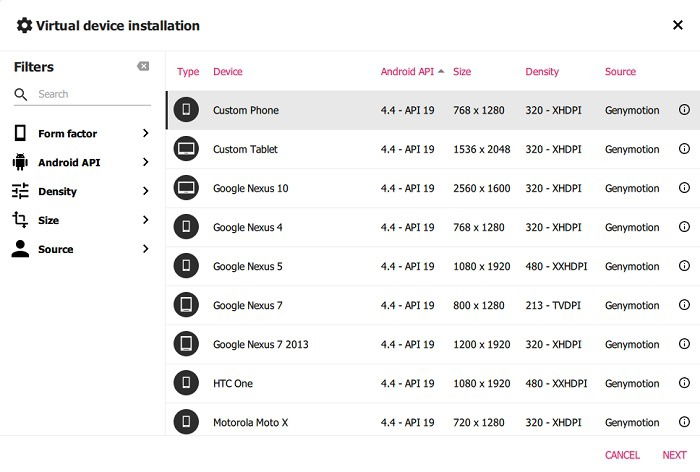Open info for Google Nexus 7 2013
Screen dimensions: 700x472
pyautogui.click(x=684, y=343)
